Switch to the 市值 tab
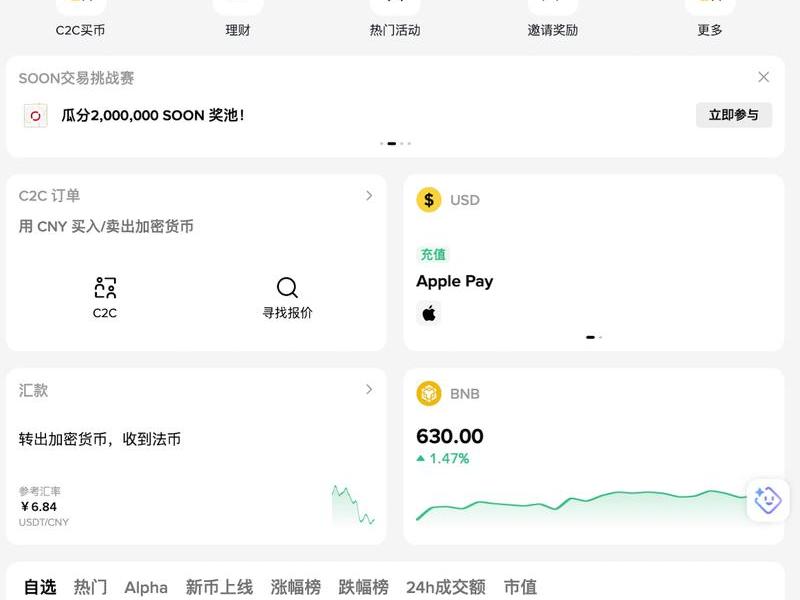This screenshot has width=800, height=600. click(520, 587)
